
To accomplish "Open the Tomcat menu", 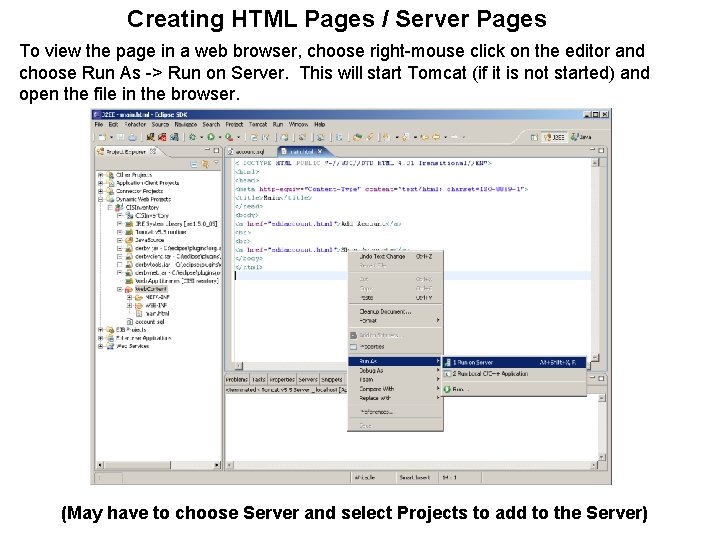I will [258, 124].
